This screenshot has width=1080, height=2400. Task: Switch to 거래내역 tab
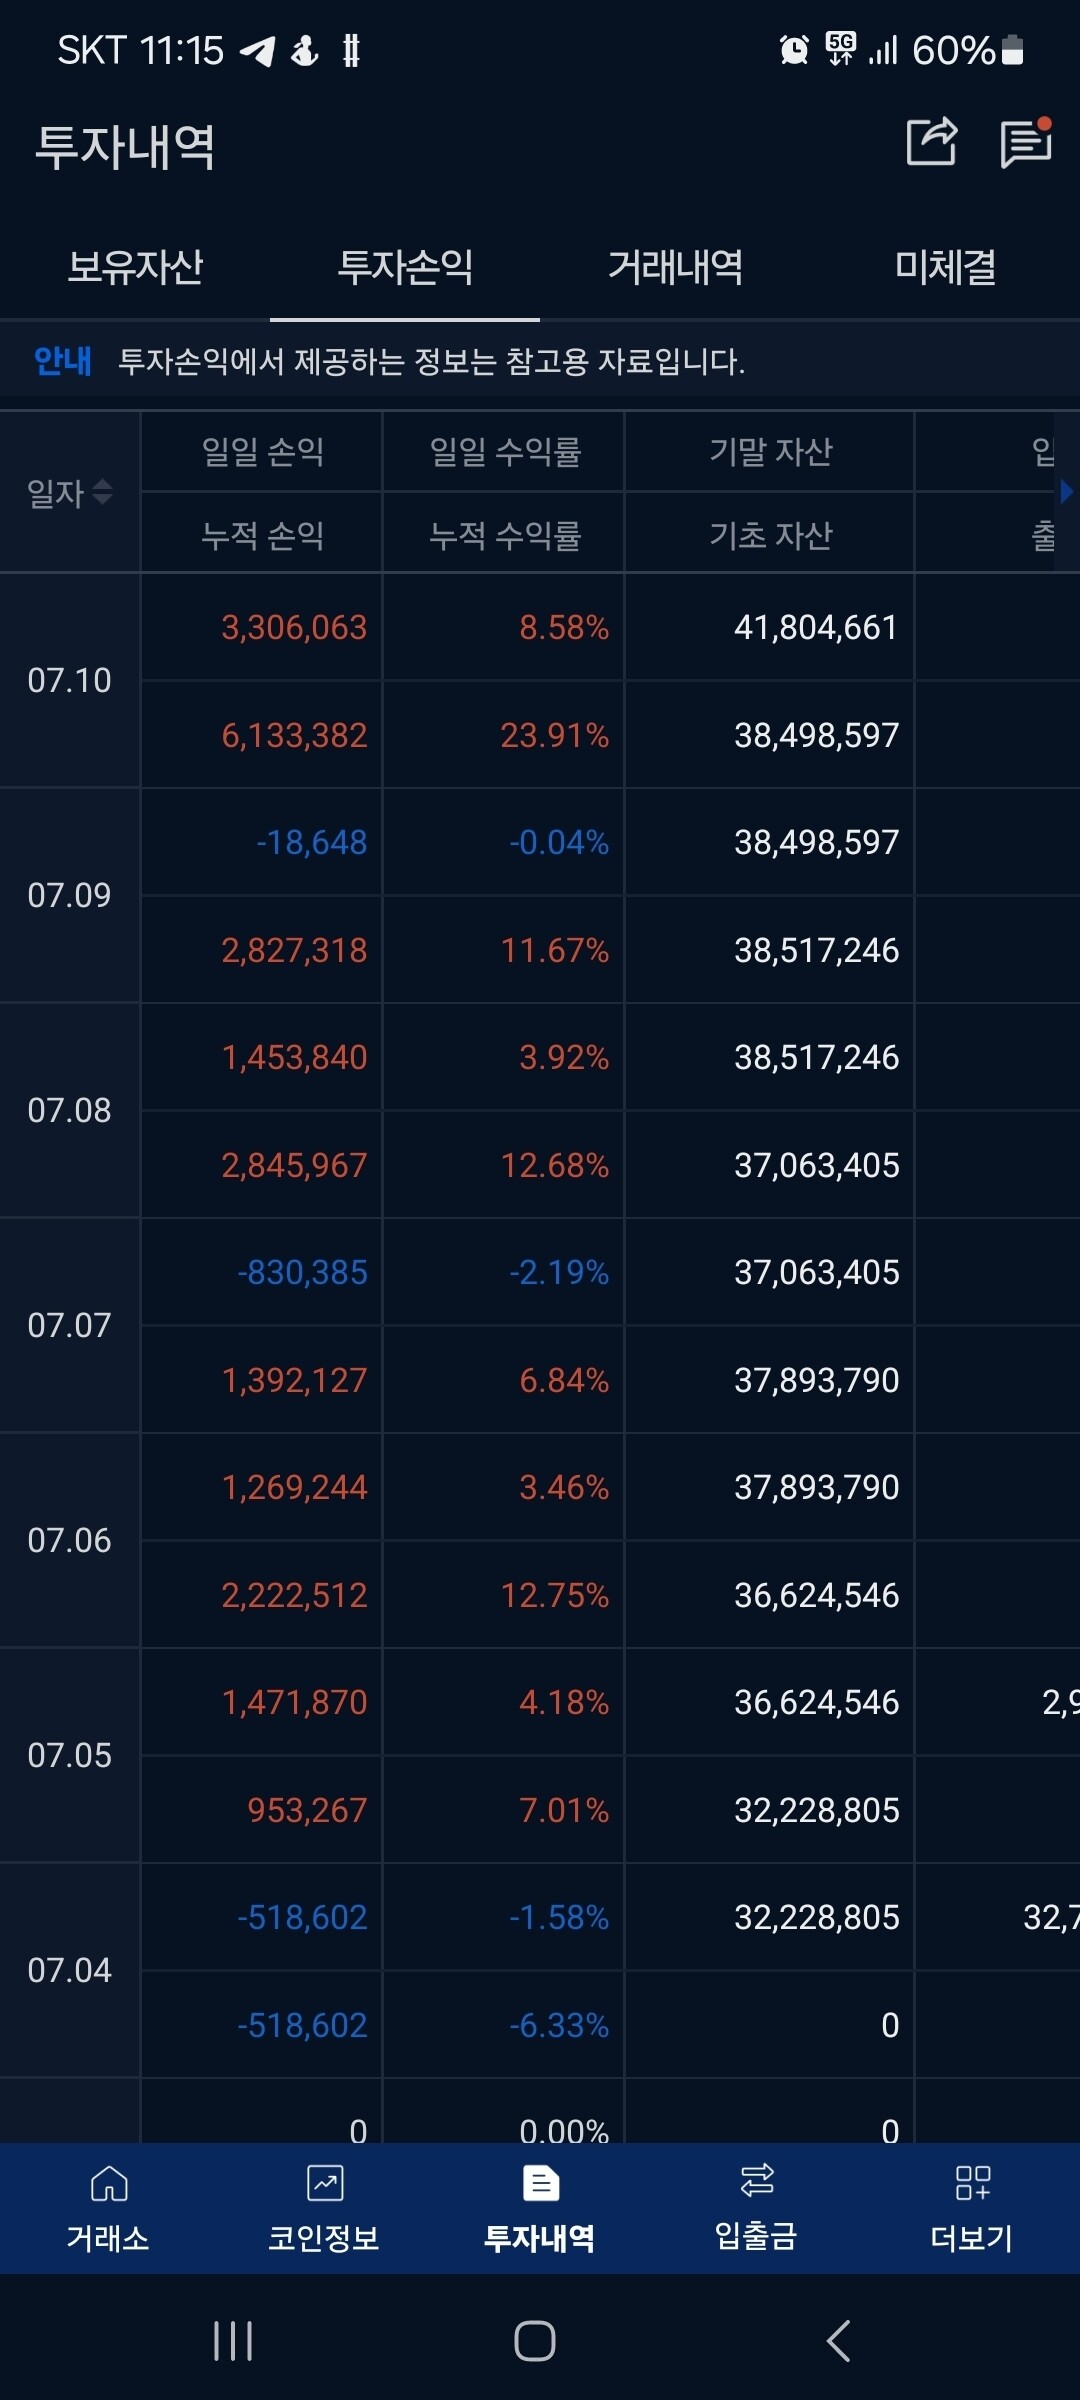coord(675,267)
